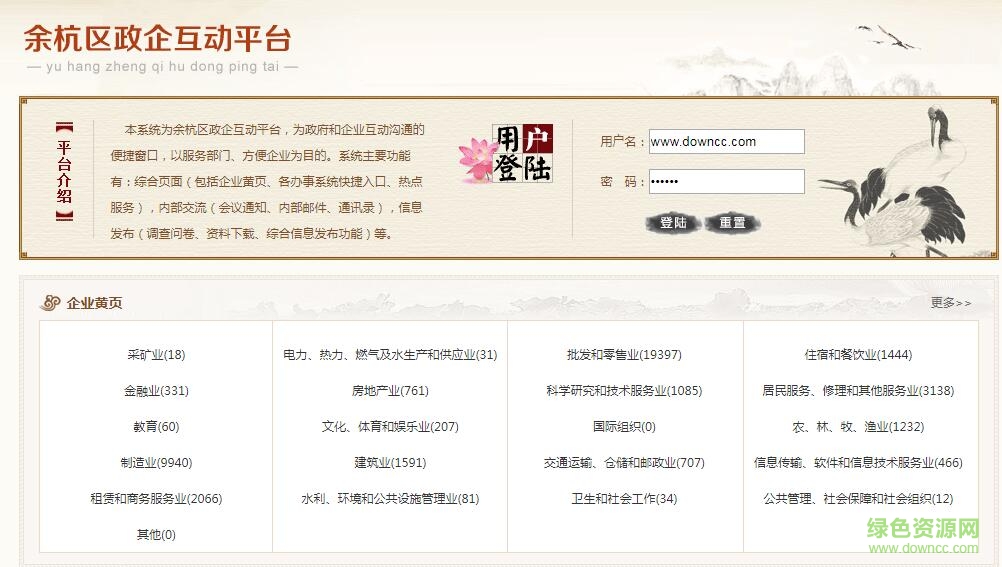Viewport: 1002px width, 567px height.
Task: Open the 更多>> link in 企业黄页
Action: 951,303
